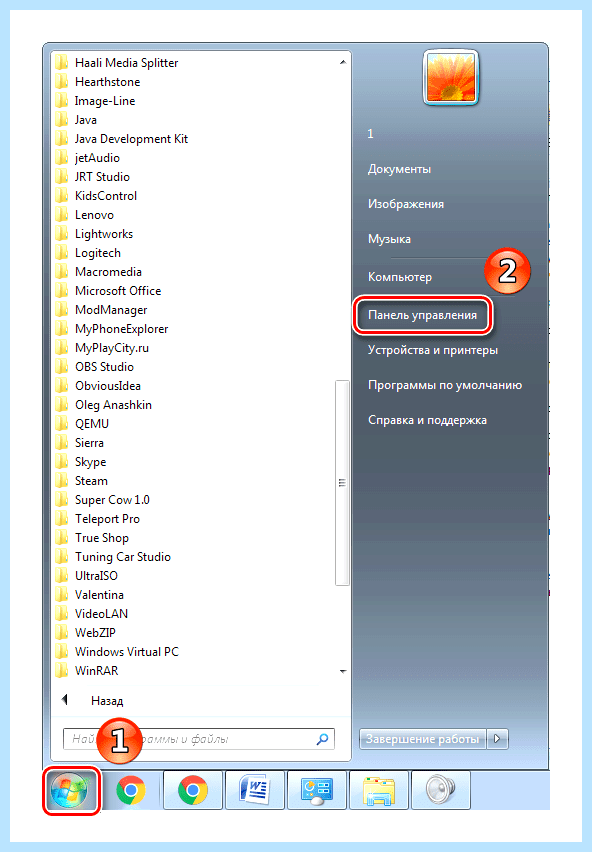This screenshot has height=852, width=592.
Task: Click the folder icon next to Valentina
Action: (61, 594)
